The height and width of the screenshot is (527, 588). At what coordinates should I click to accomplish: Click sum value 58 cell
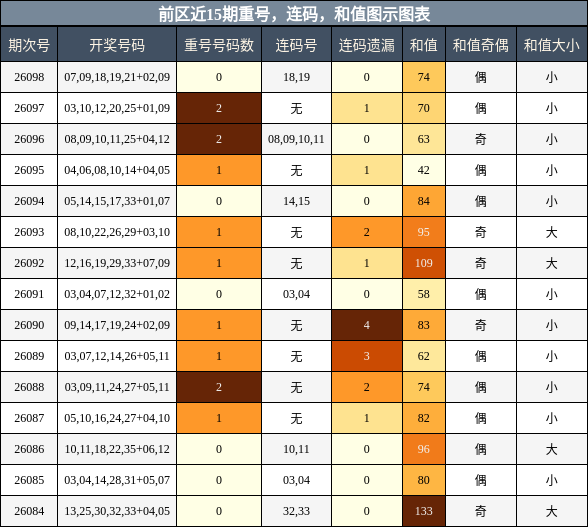424,294
